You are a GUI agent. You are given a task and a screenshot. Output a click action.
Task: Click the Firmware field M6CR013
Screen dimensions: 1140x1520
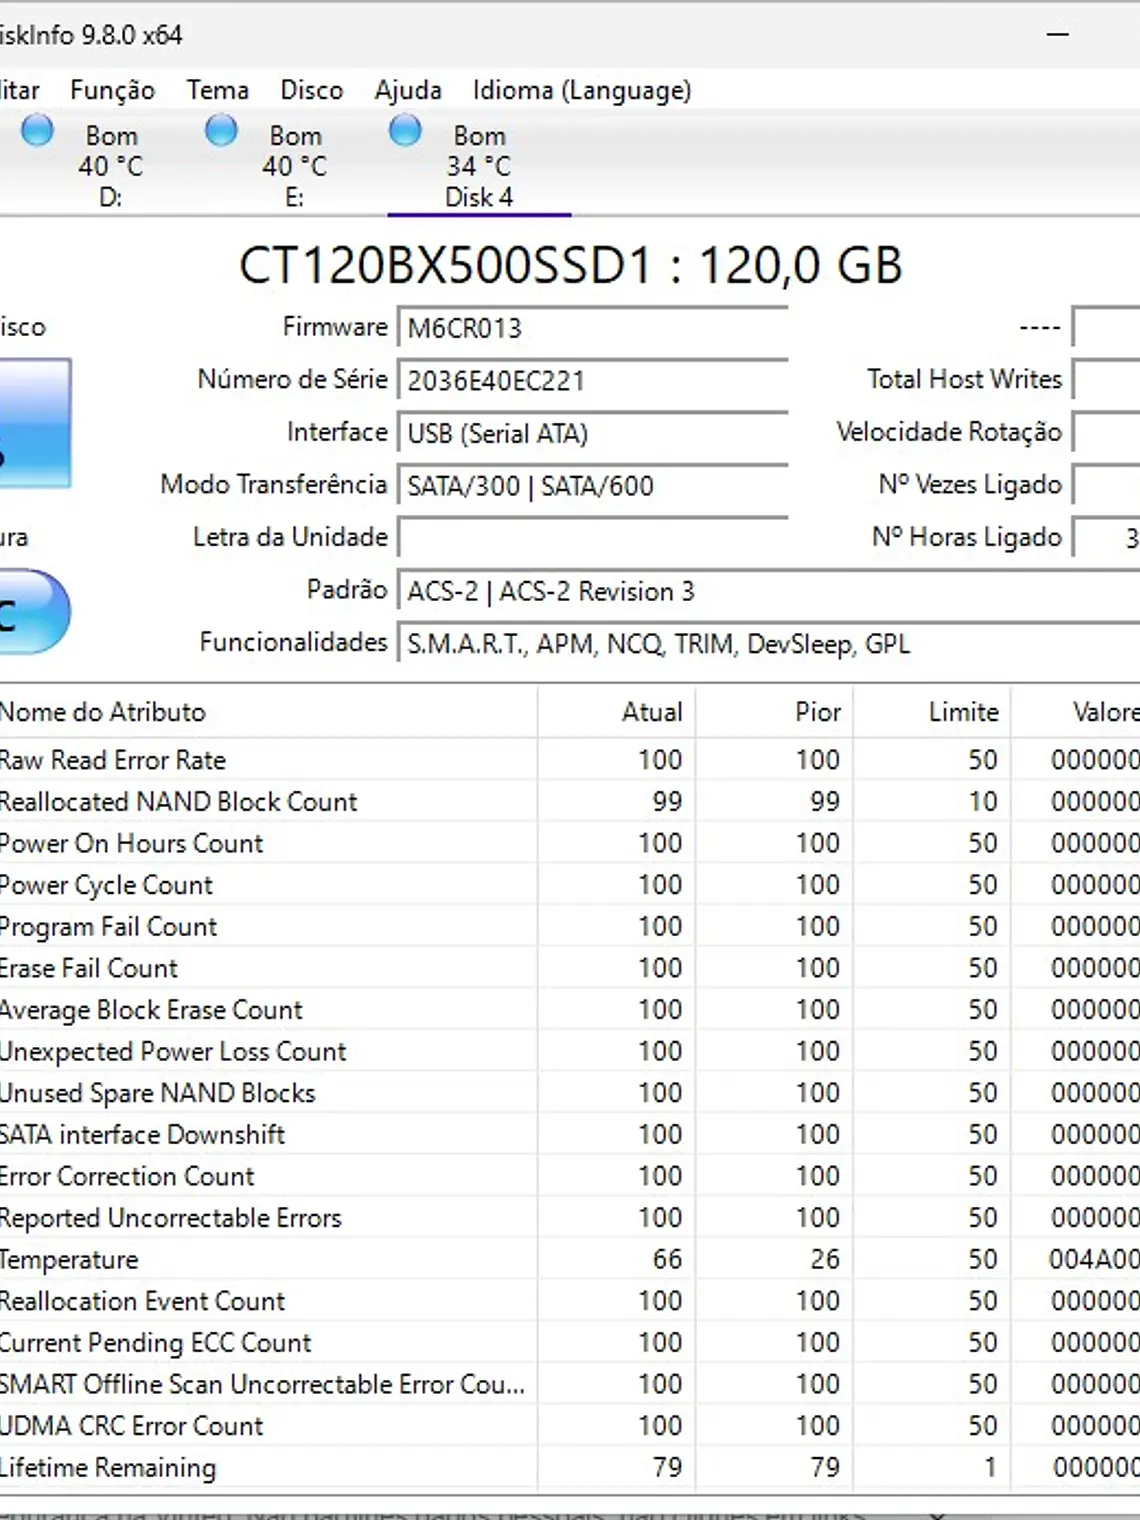pos(593,328)
